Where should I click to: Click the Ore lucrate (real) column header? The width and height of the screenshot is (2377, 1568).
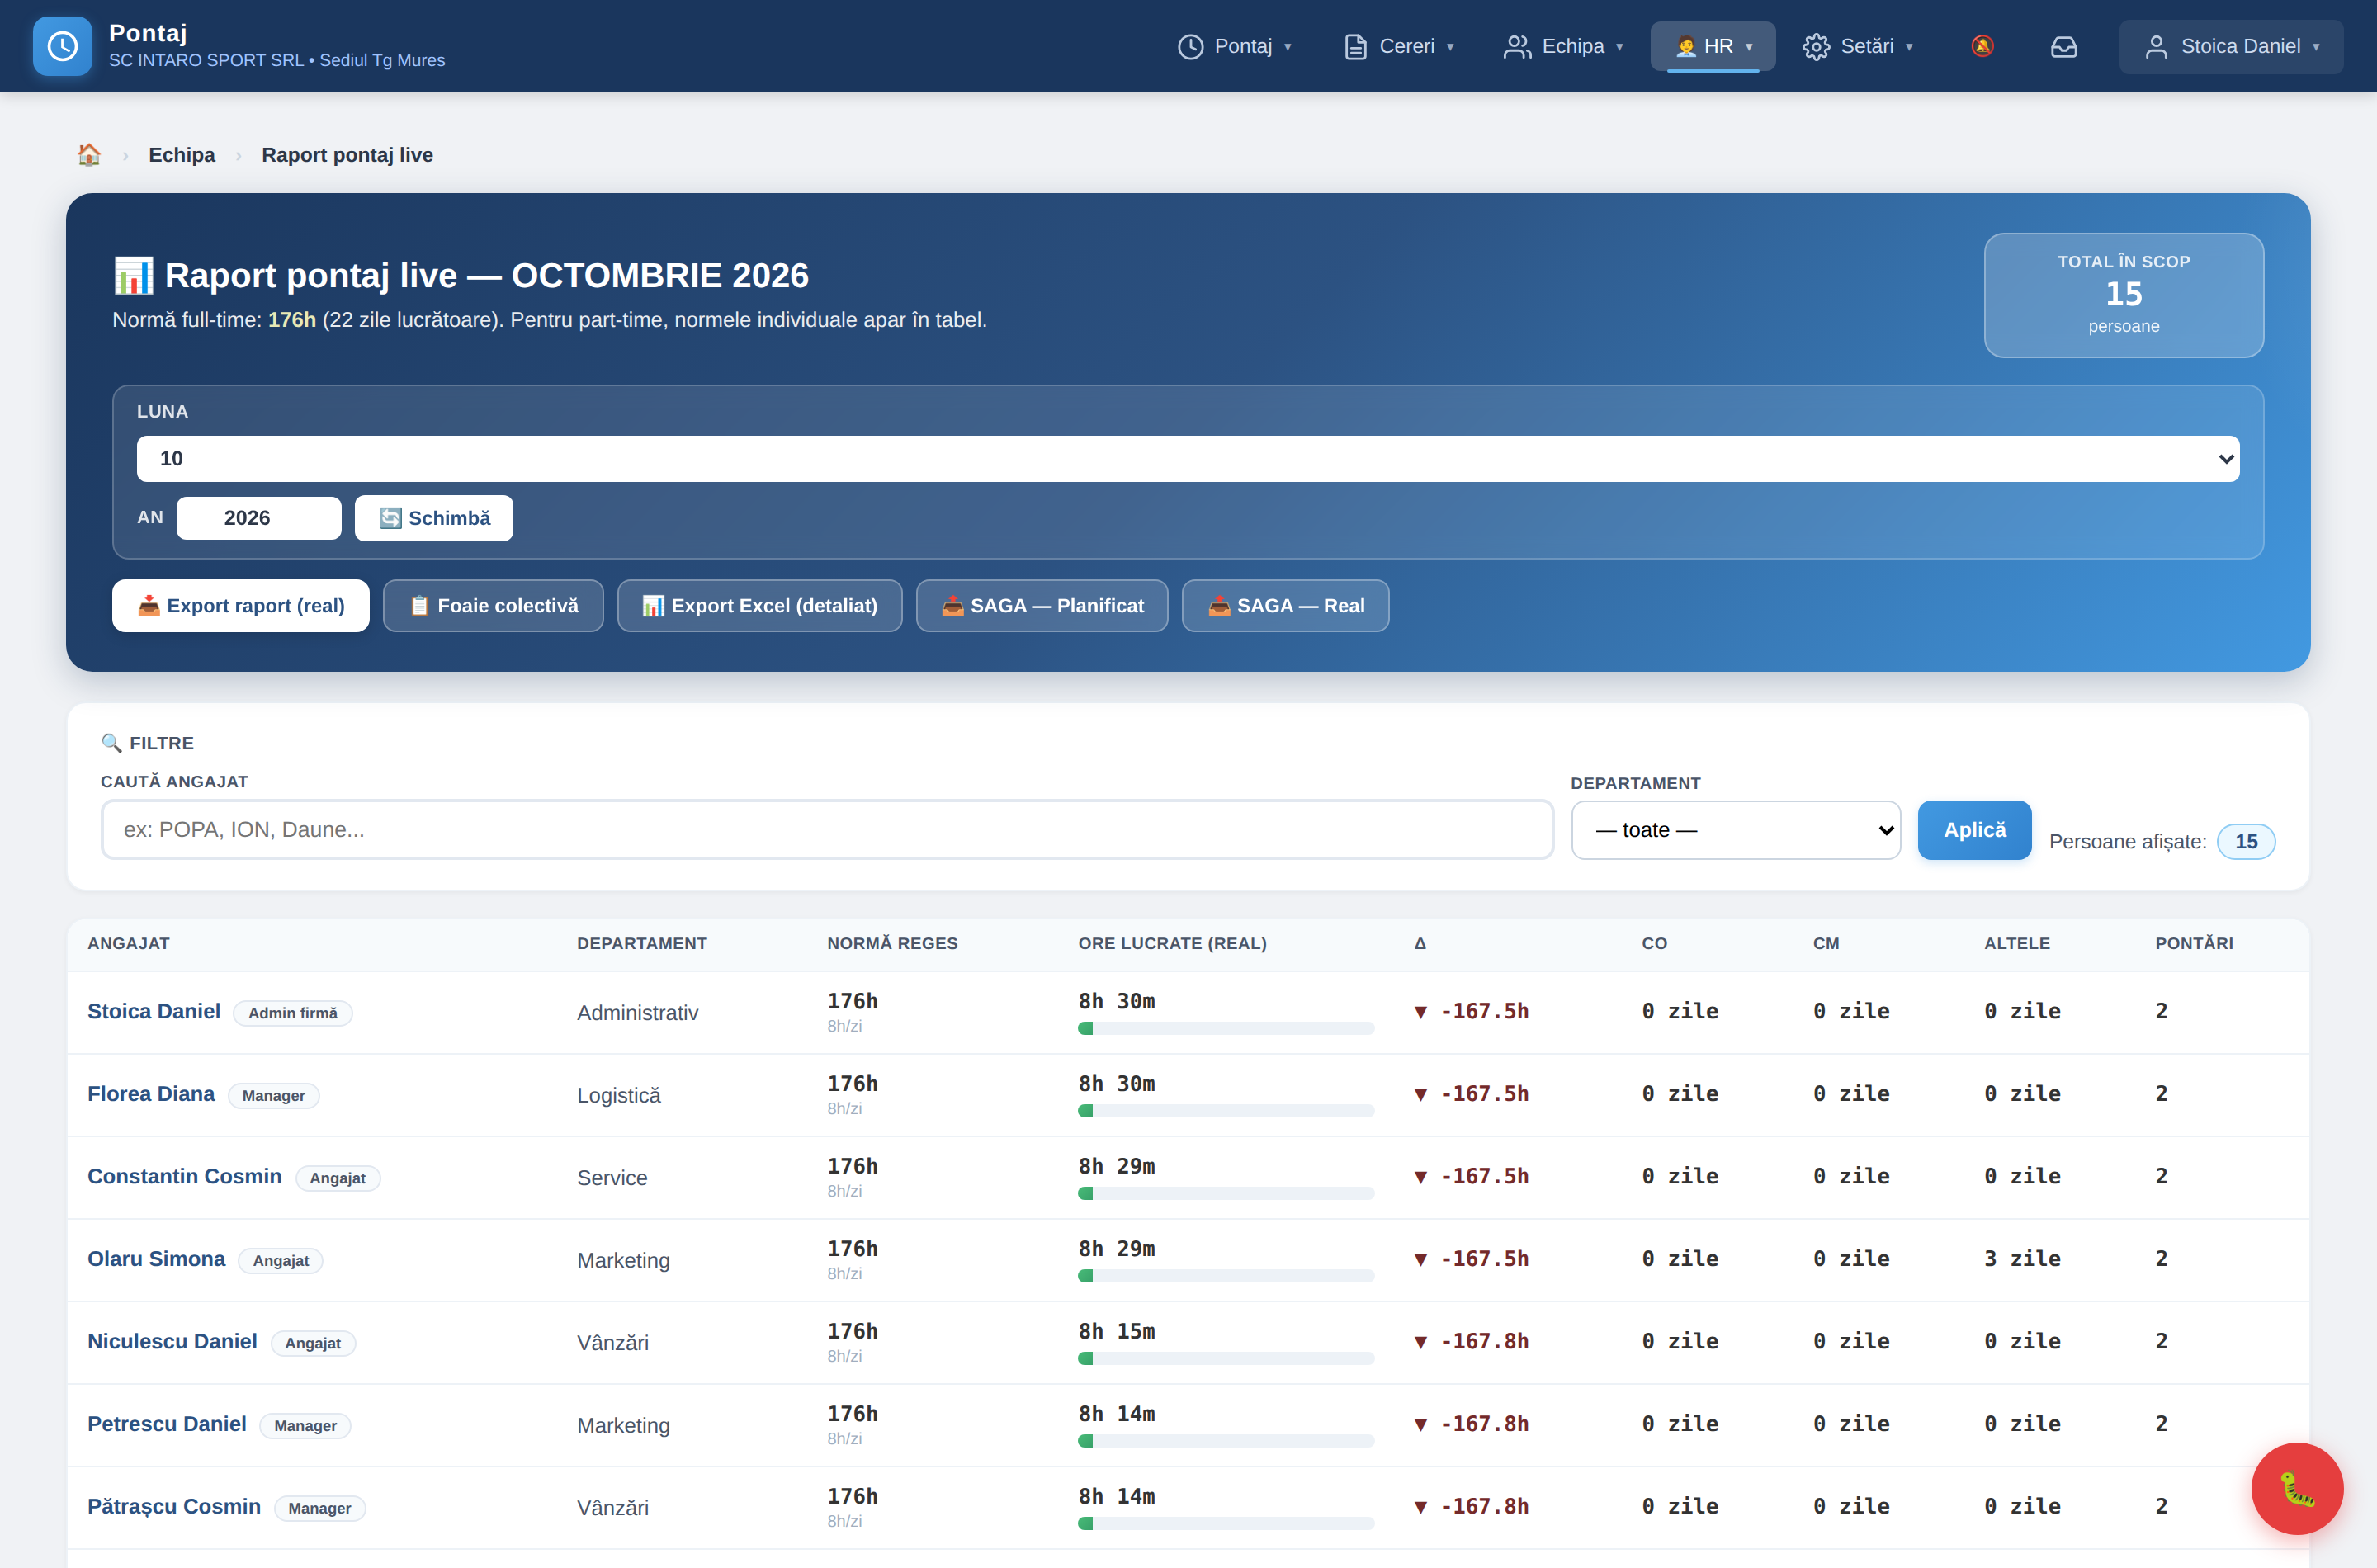point(1172,943)
